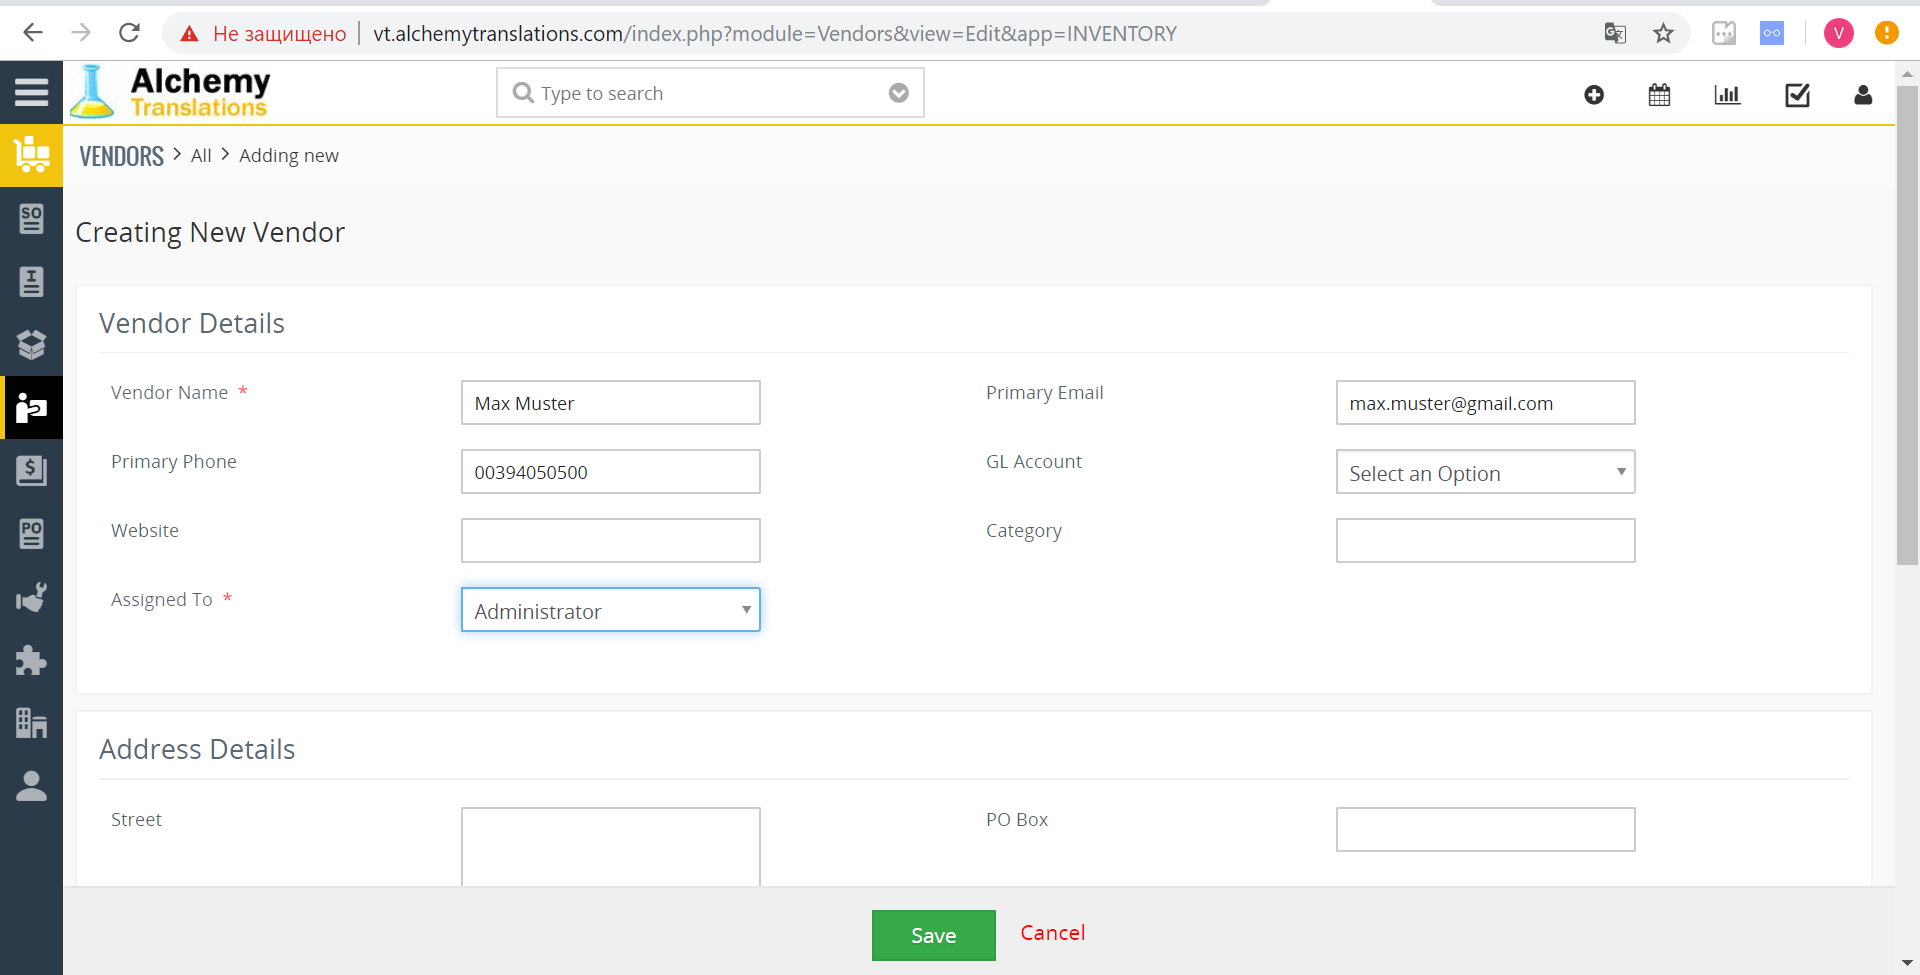Expand the Assigned To dropdown
The image size is (1920, 975).
[610, 610]
